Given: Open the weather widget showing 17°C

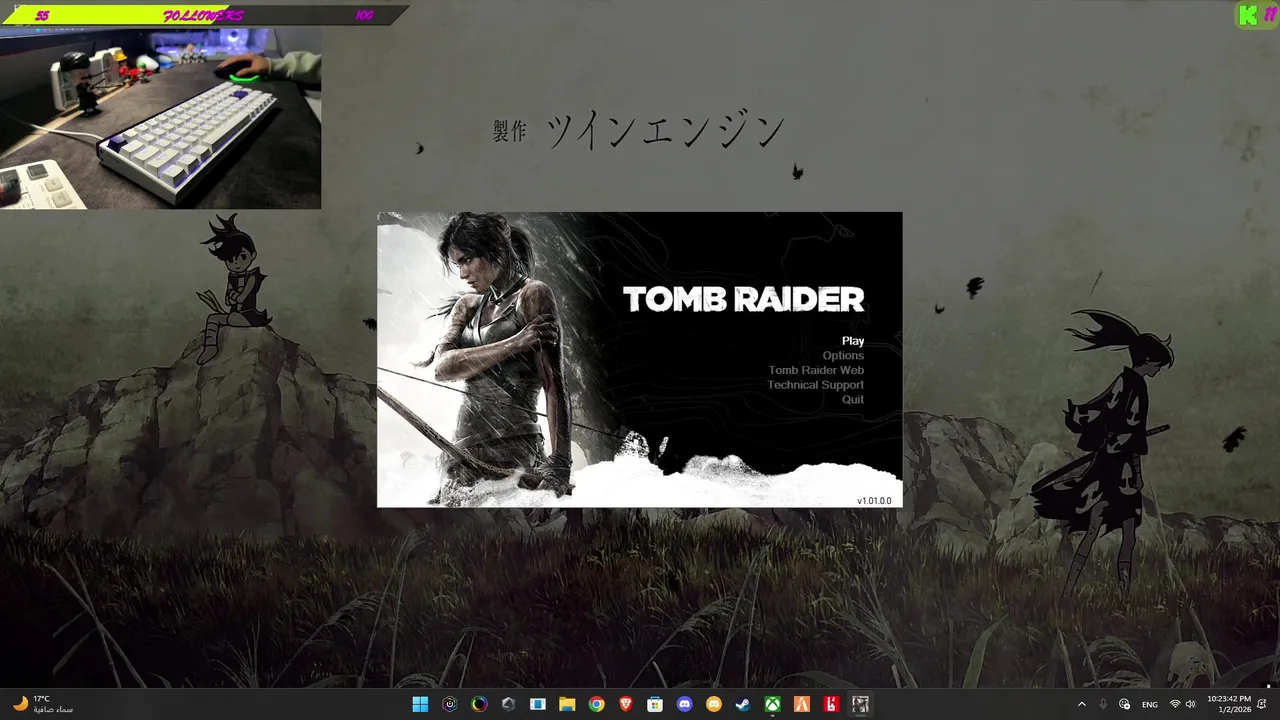Looking at the screenshot, I should (42, 704).
